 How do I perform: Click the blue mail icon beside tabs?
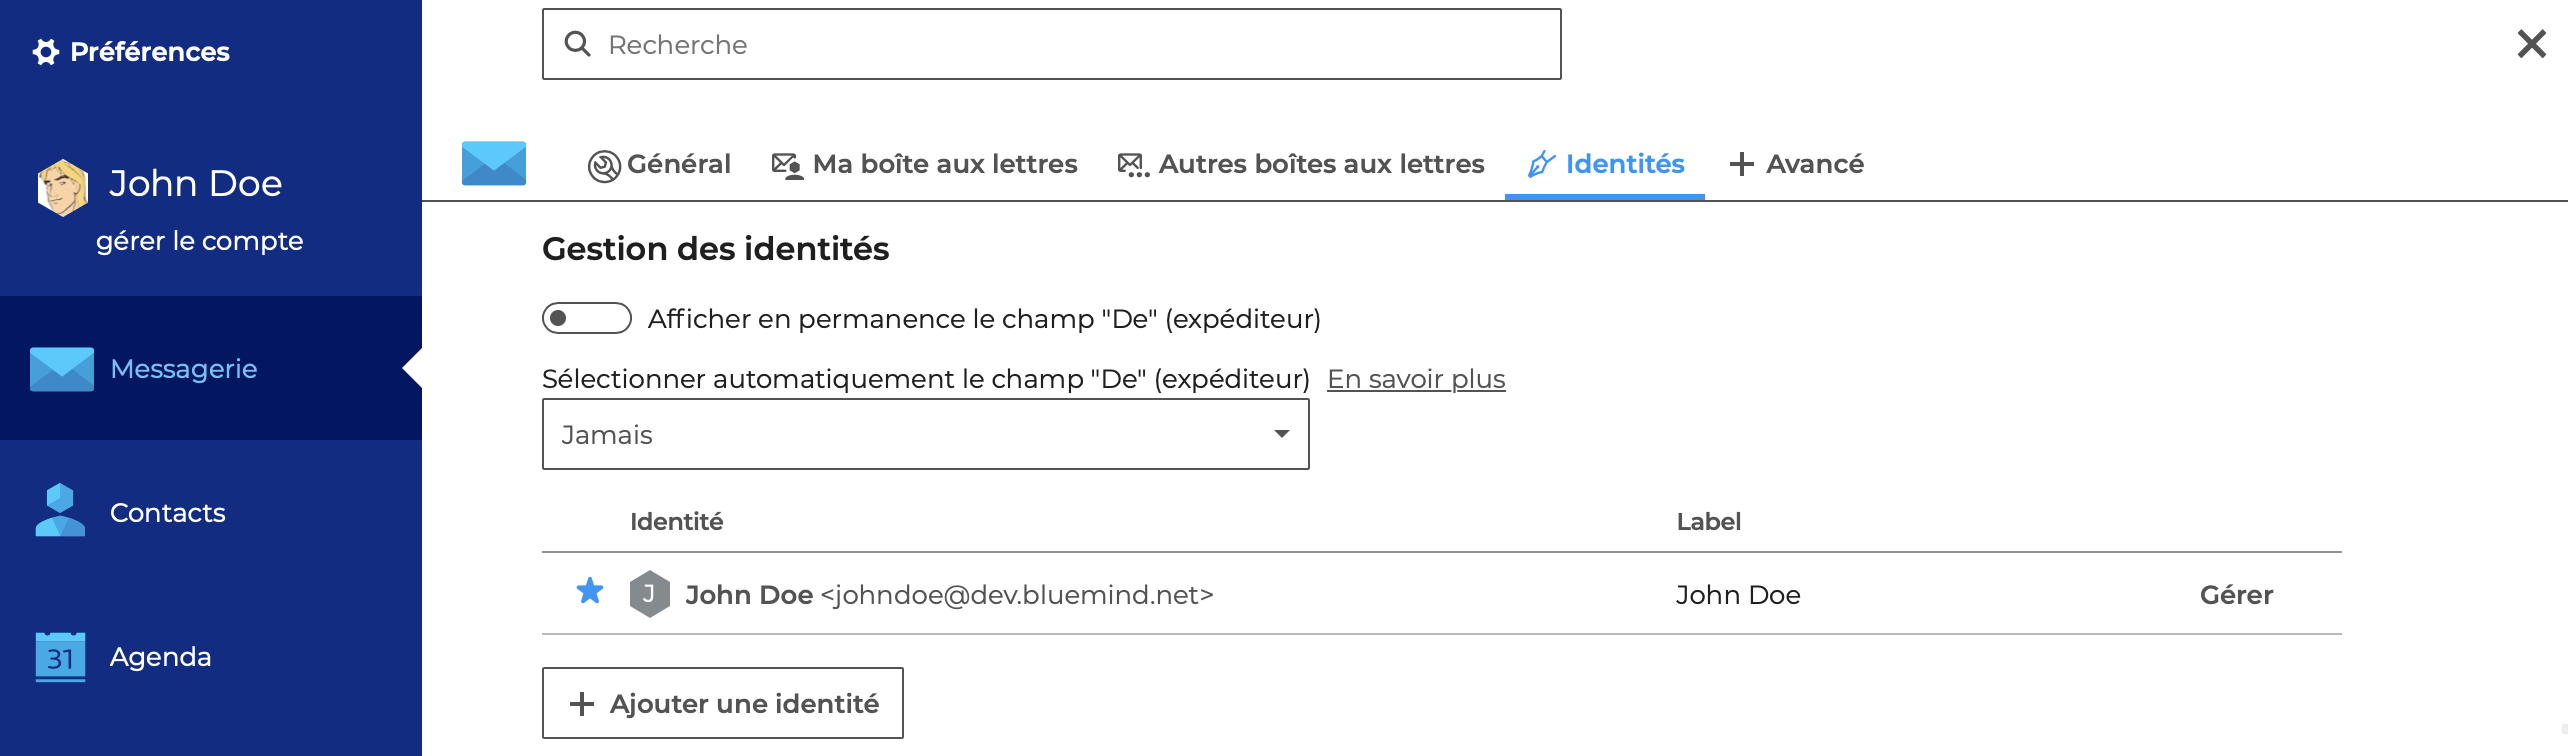pyautogui.click(x=494, y=163)
